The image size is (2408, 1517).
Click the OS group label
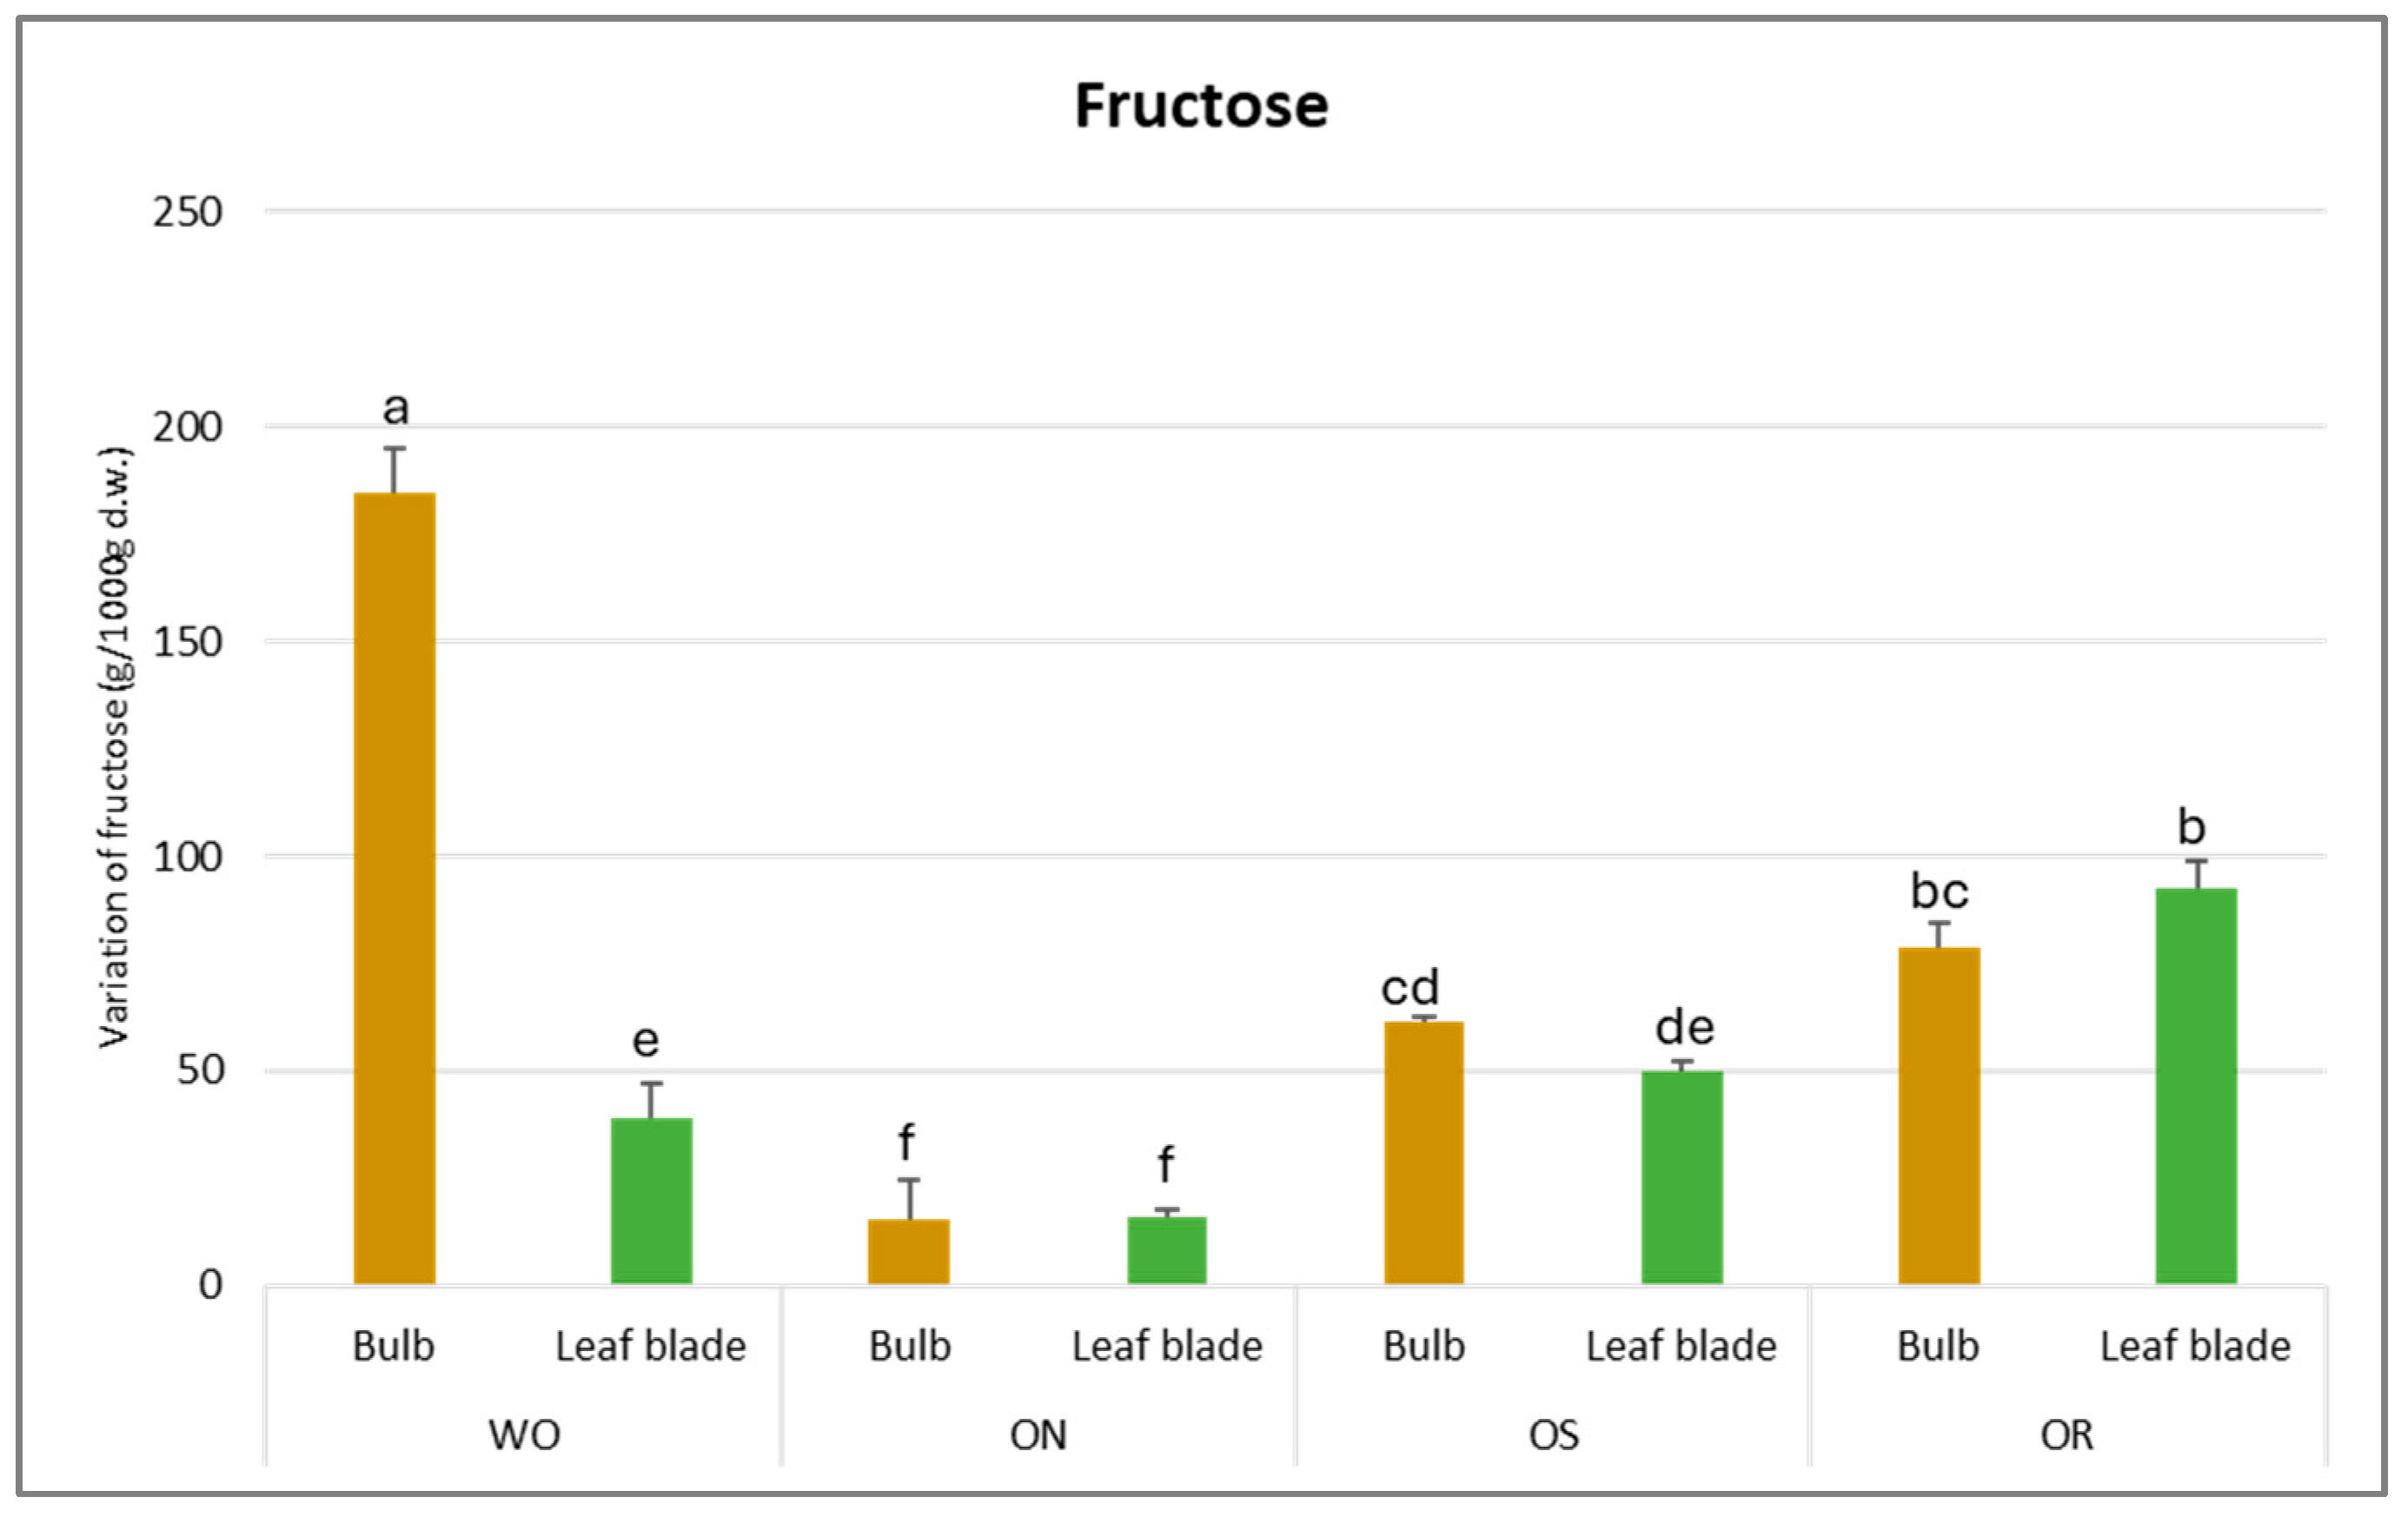(x=1553, y=1435)
